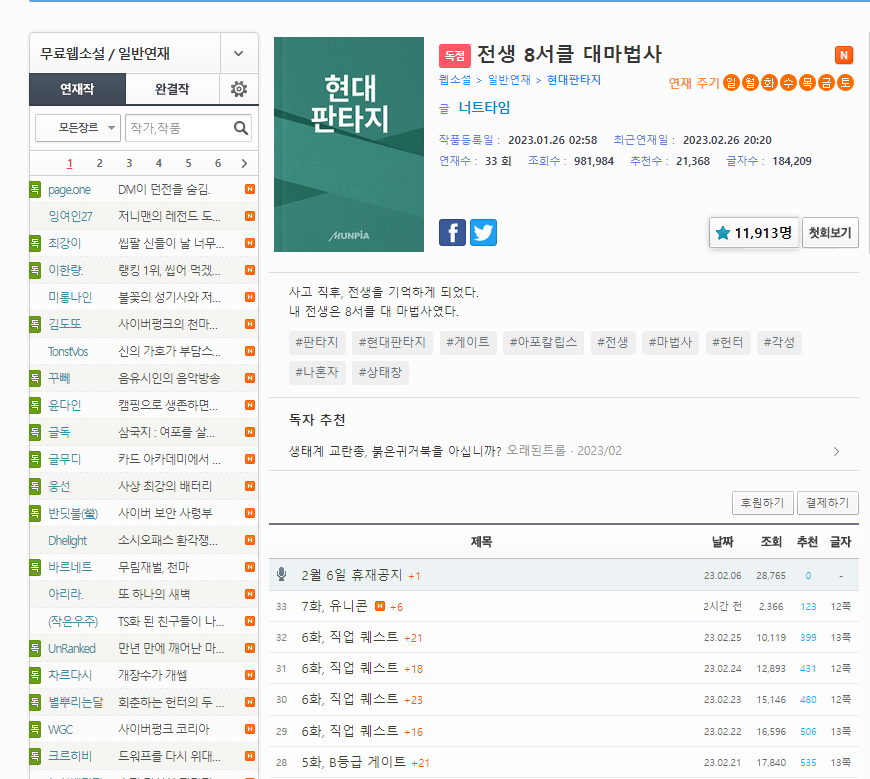Open 웹소설 breadcrumb link
The height and width of the screenshot is (779, 870).
click(454, 80)
